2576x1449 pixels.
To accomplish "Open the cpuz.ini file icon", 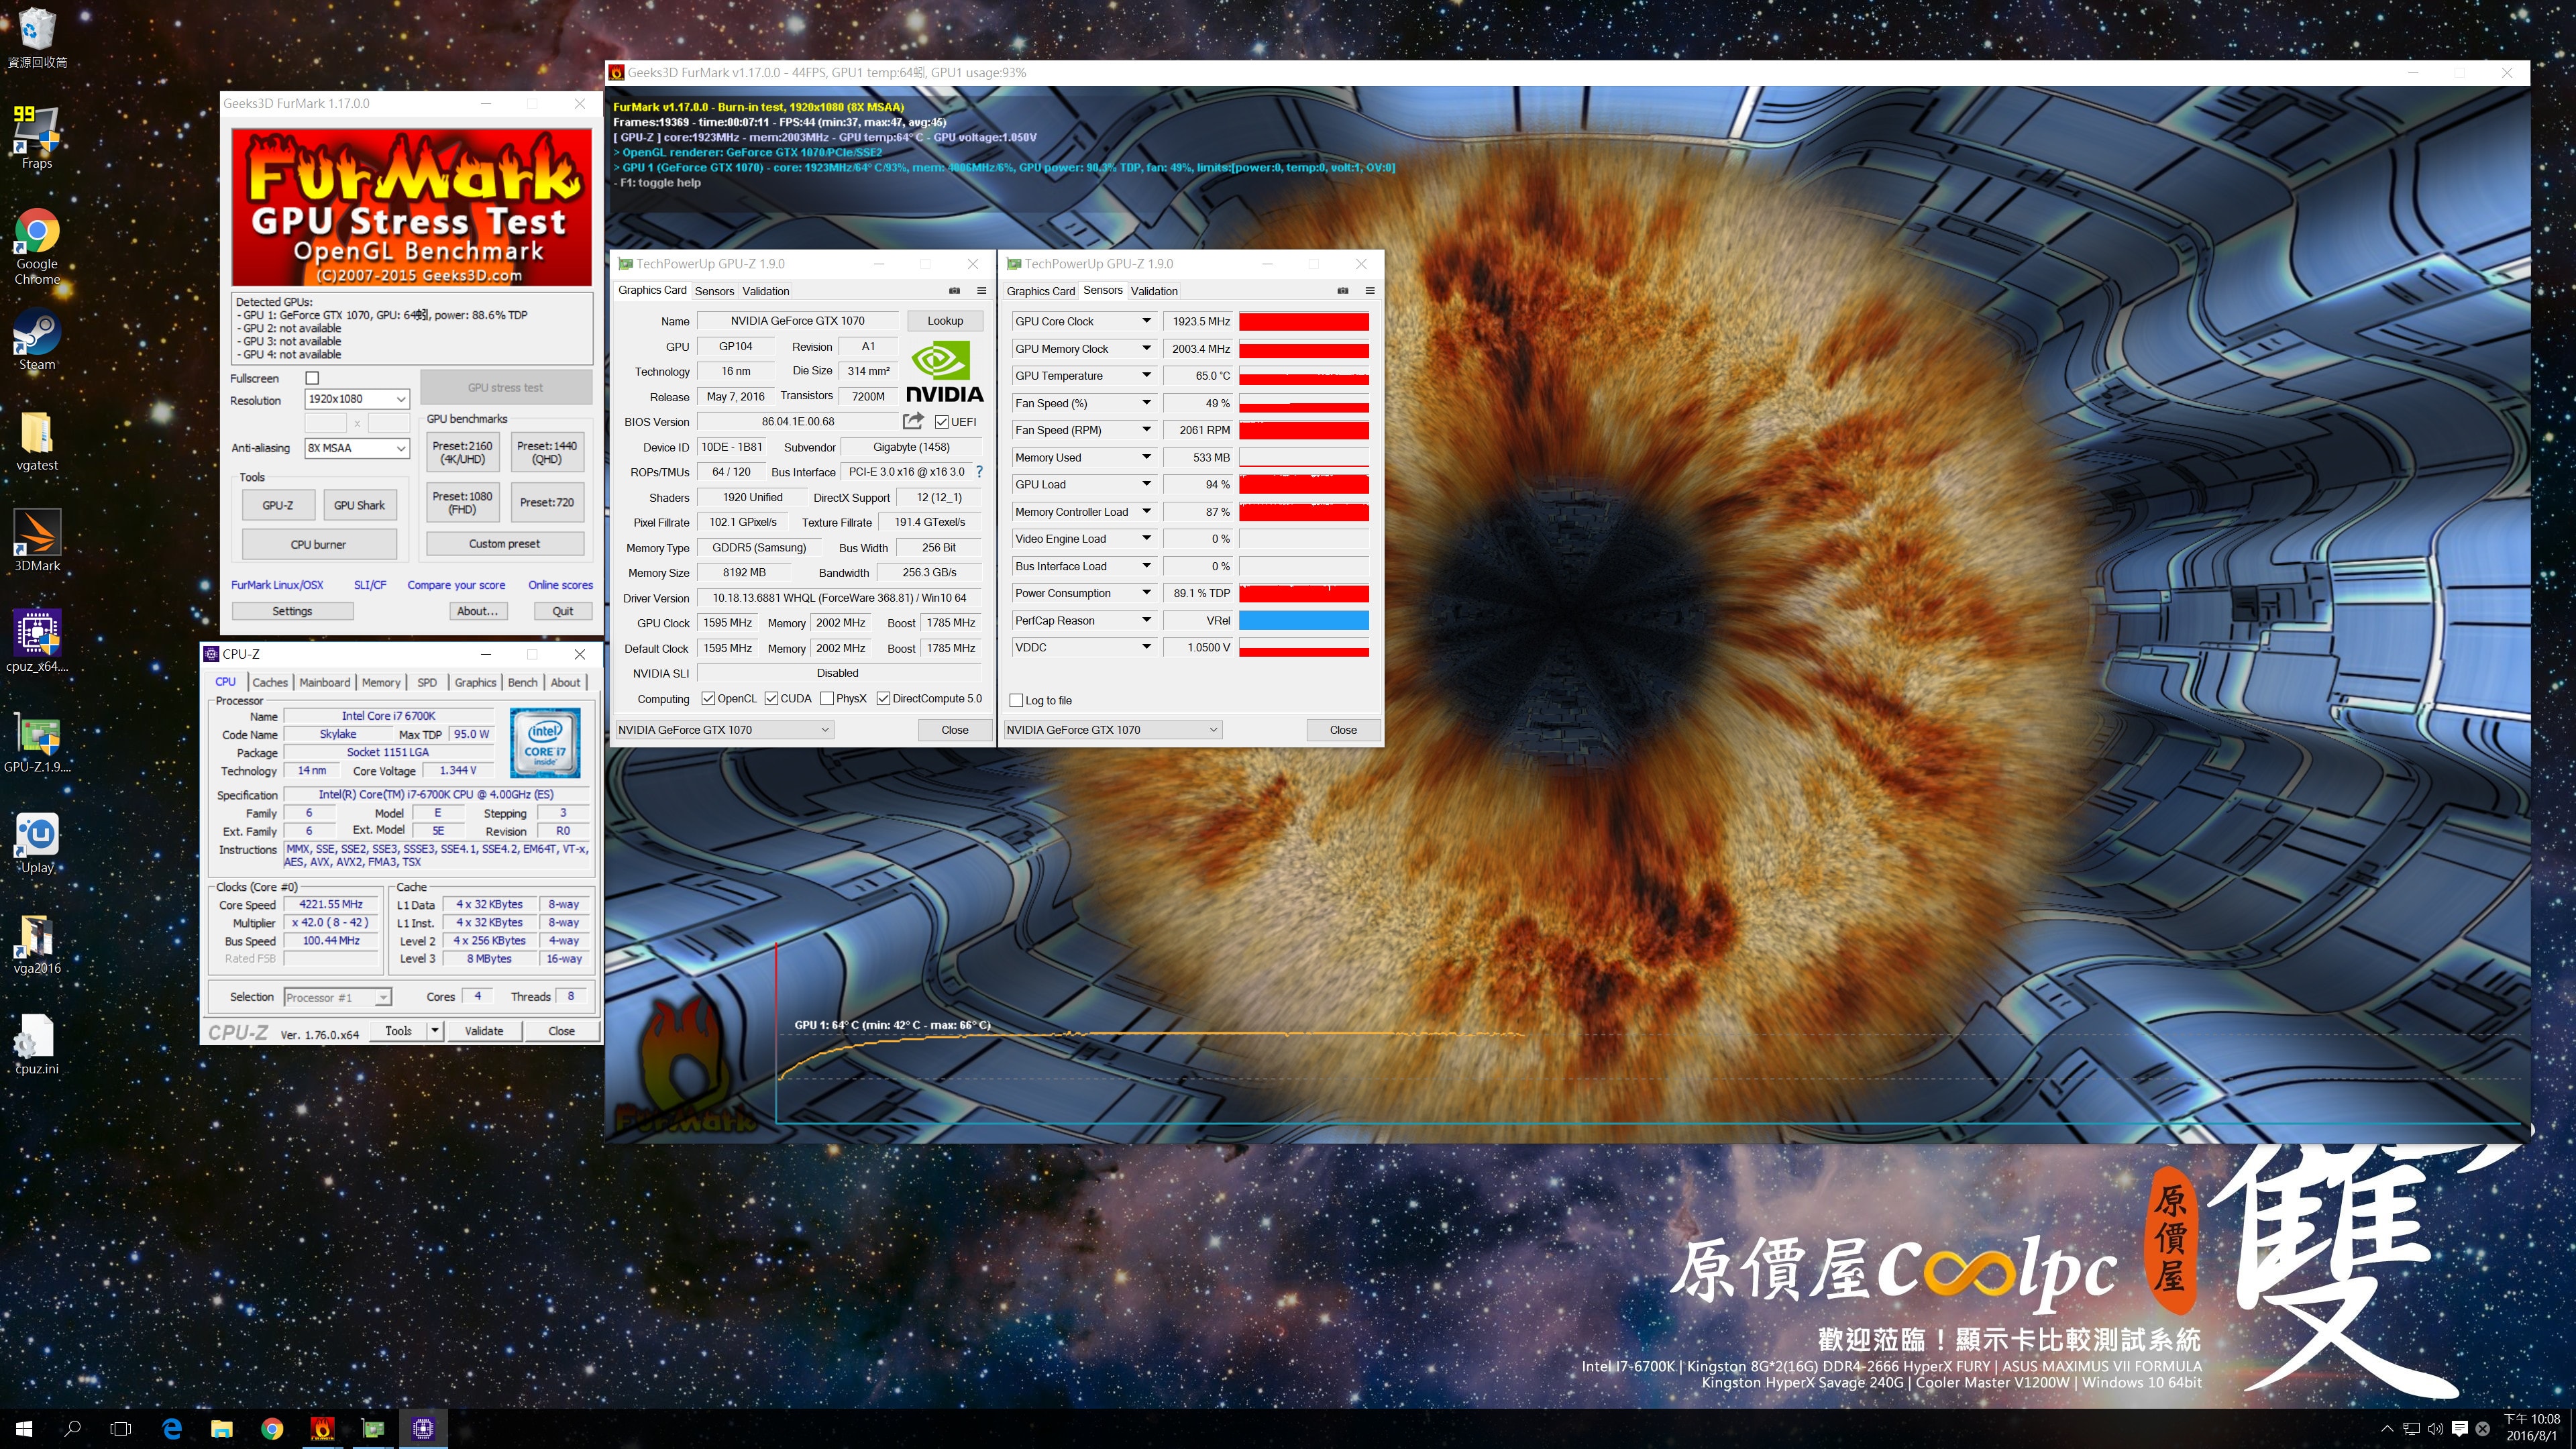I will (37, 1045).
